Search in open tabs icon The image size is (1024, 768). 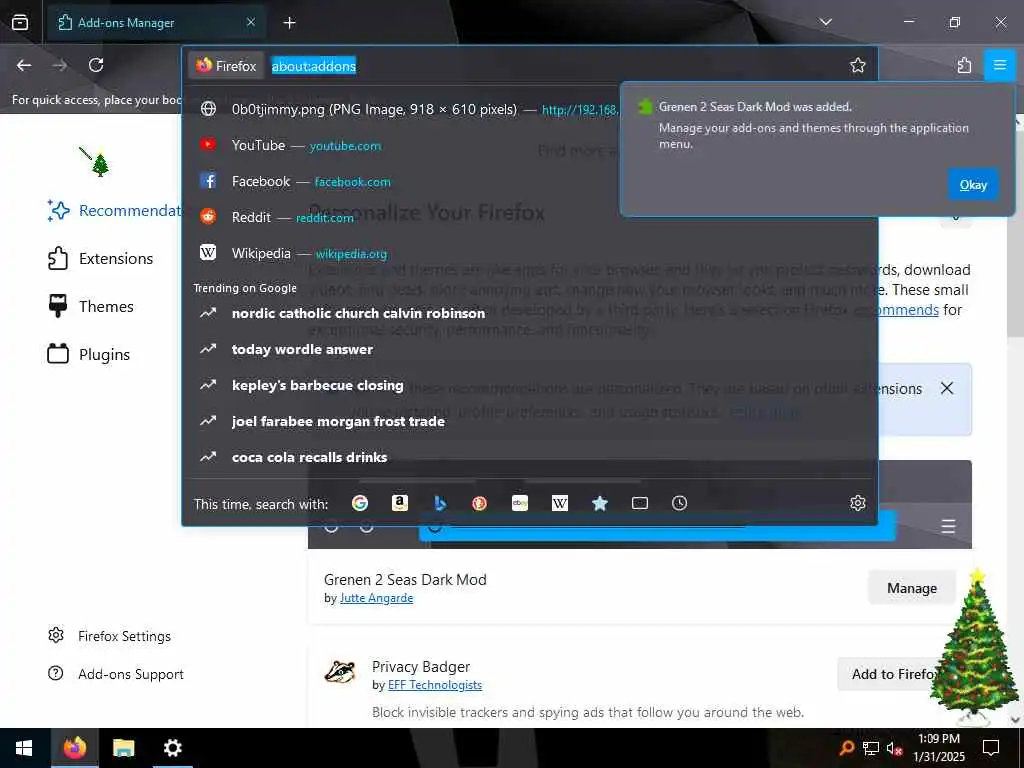640,503
